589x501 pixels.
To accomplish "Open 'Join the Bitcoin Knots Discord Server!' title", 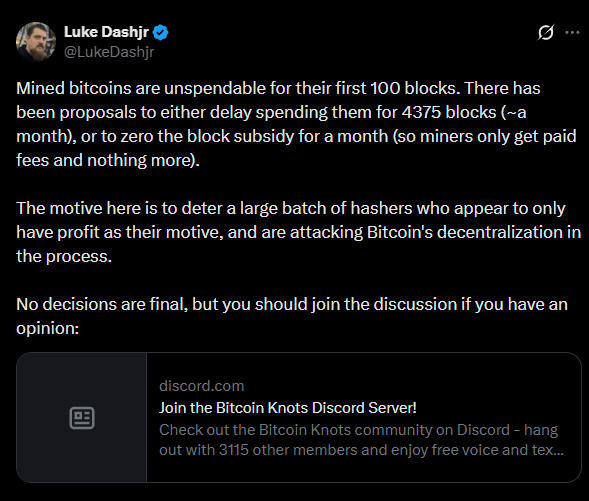I will pos(288,408).
